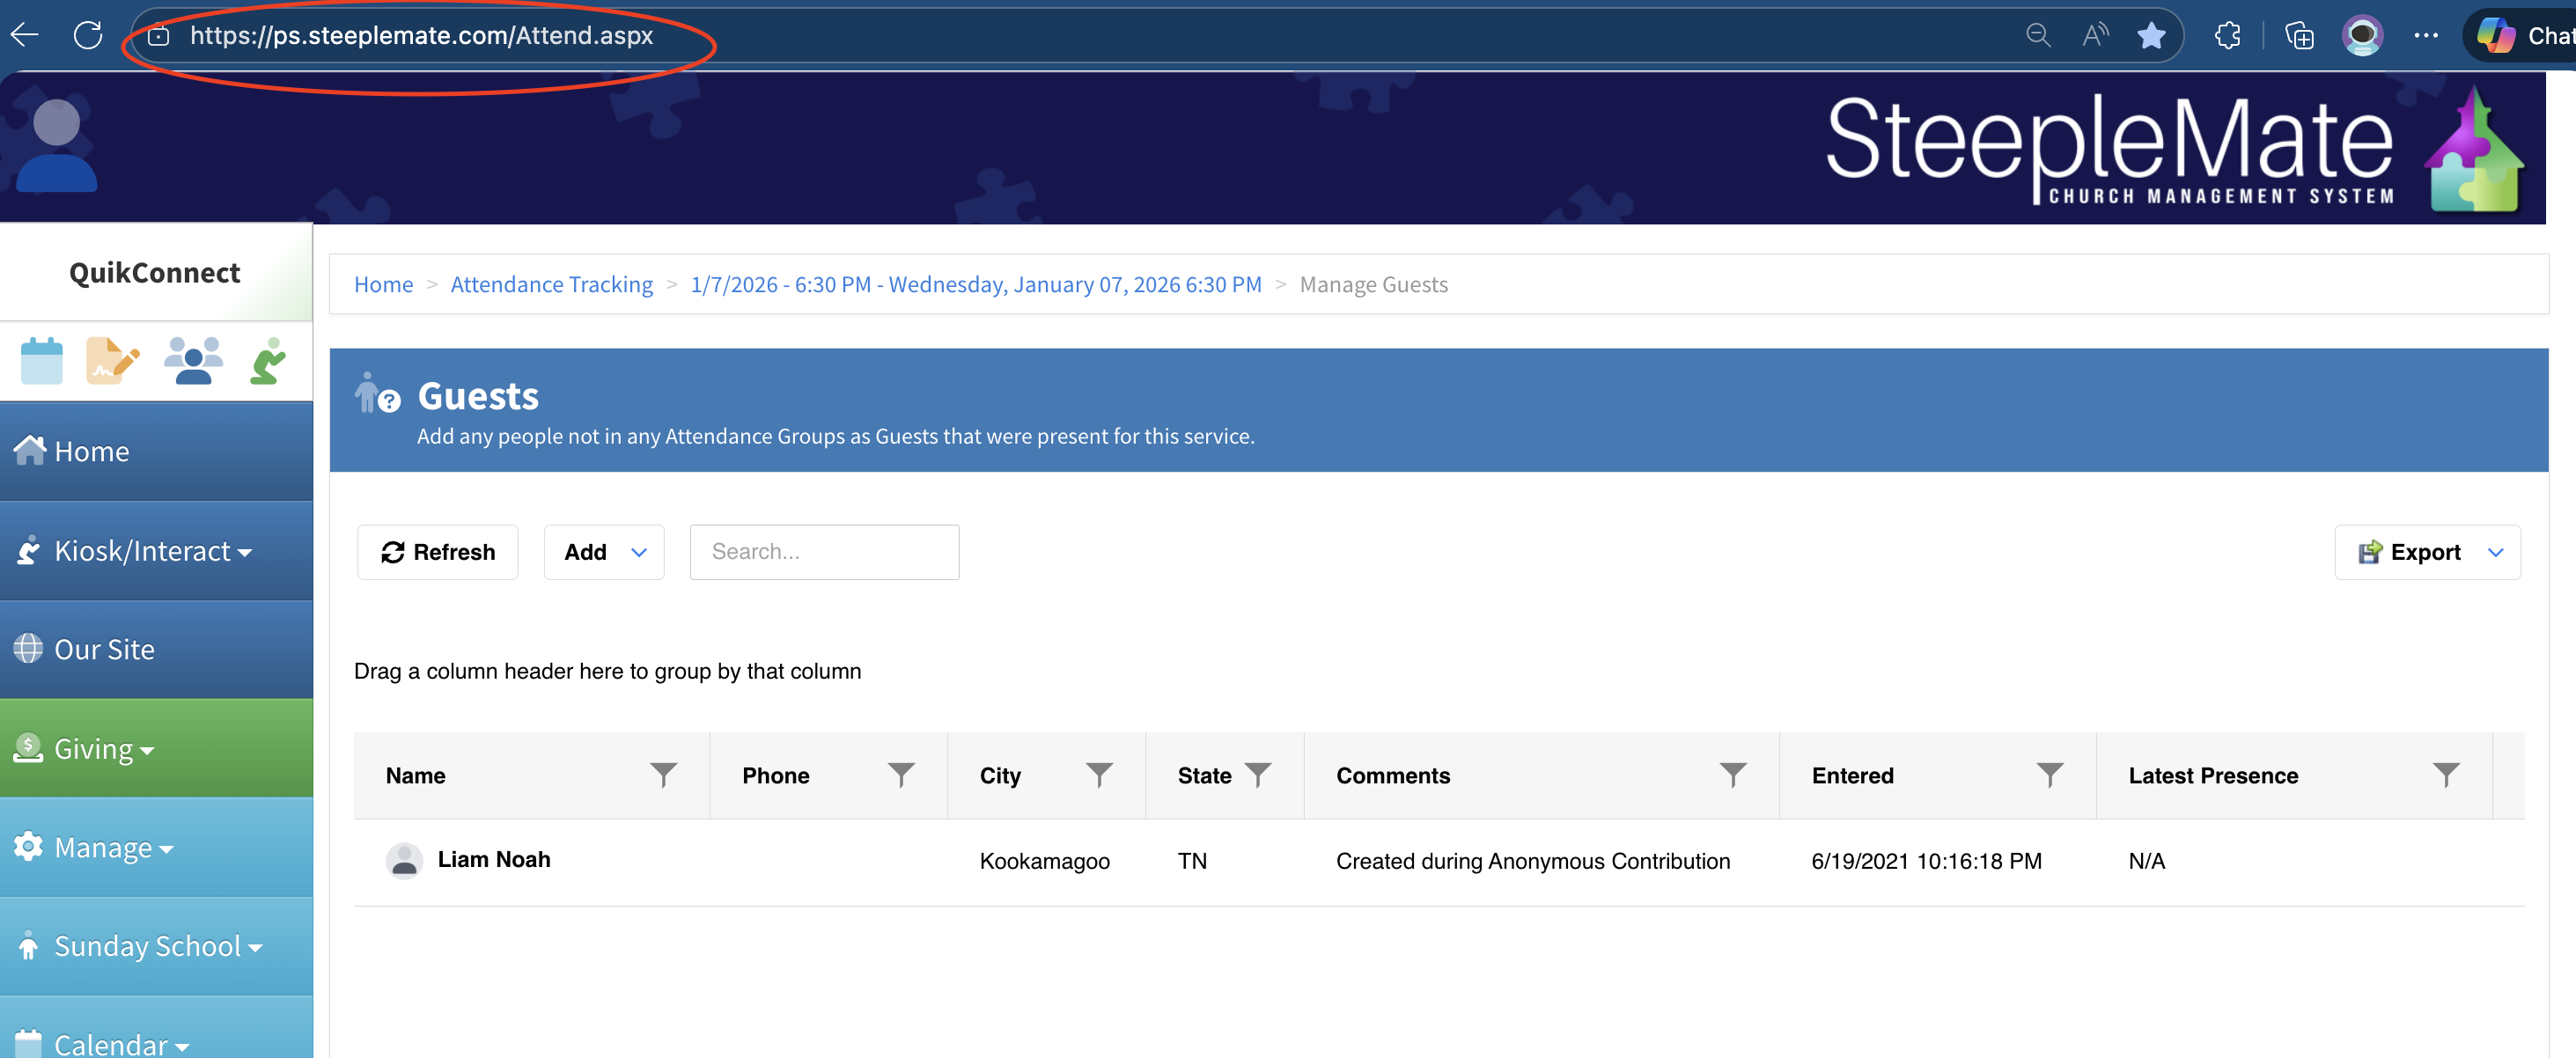2576x1058 pixels.
Task: Click the QuikConnect calendar icon
Action: pos(41,361)
